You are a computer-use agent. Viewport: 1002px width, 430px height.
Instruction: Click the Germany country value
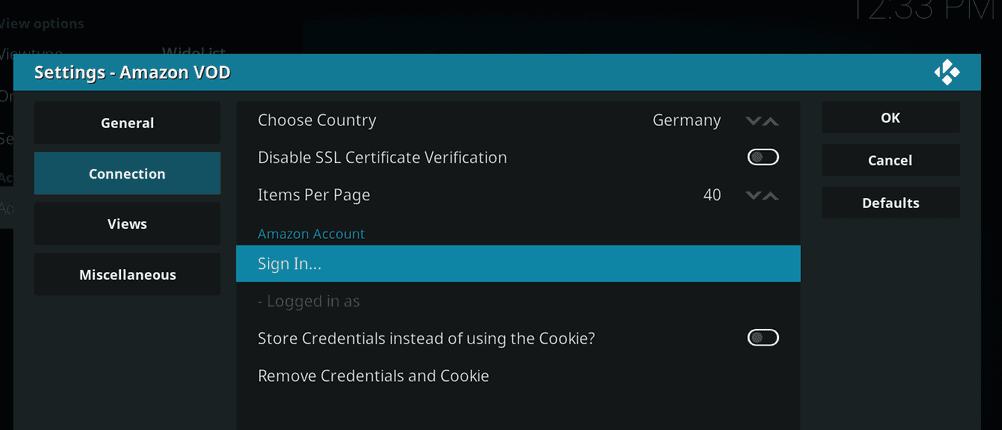click(686, 120)
